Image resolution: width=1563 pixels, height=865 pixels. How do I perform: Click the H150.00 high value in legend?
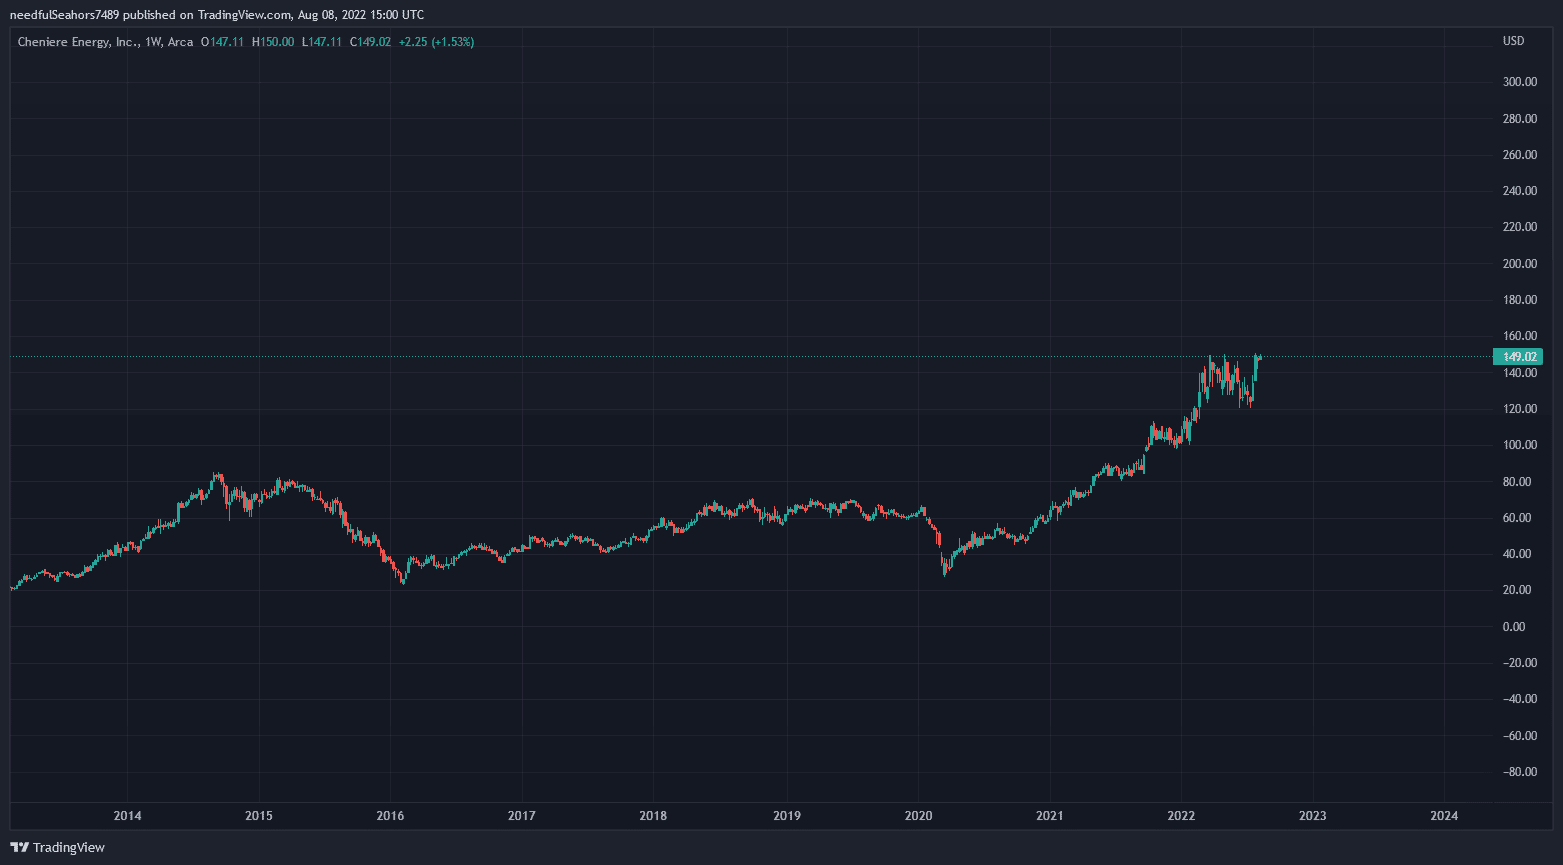pos(273,42)
